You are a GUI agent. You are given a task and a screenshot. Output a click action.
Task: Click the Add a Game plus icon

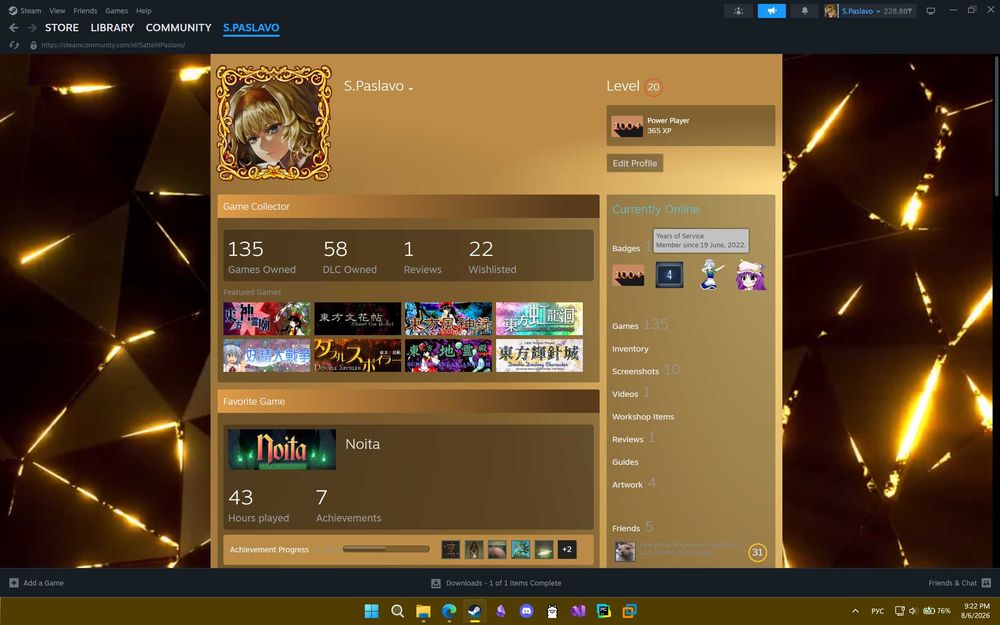point(14,583)
